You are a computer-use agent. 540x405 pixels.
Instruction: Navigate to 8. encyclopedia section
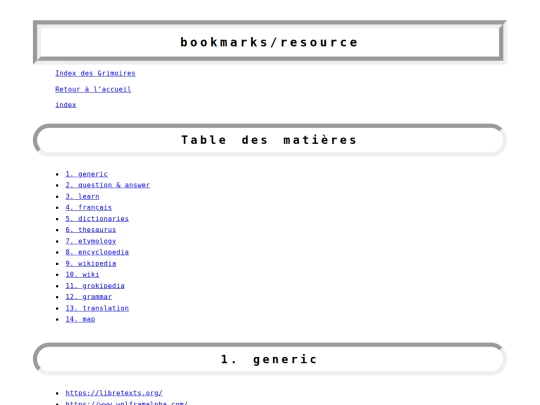pos(97,252)
